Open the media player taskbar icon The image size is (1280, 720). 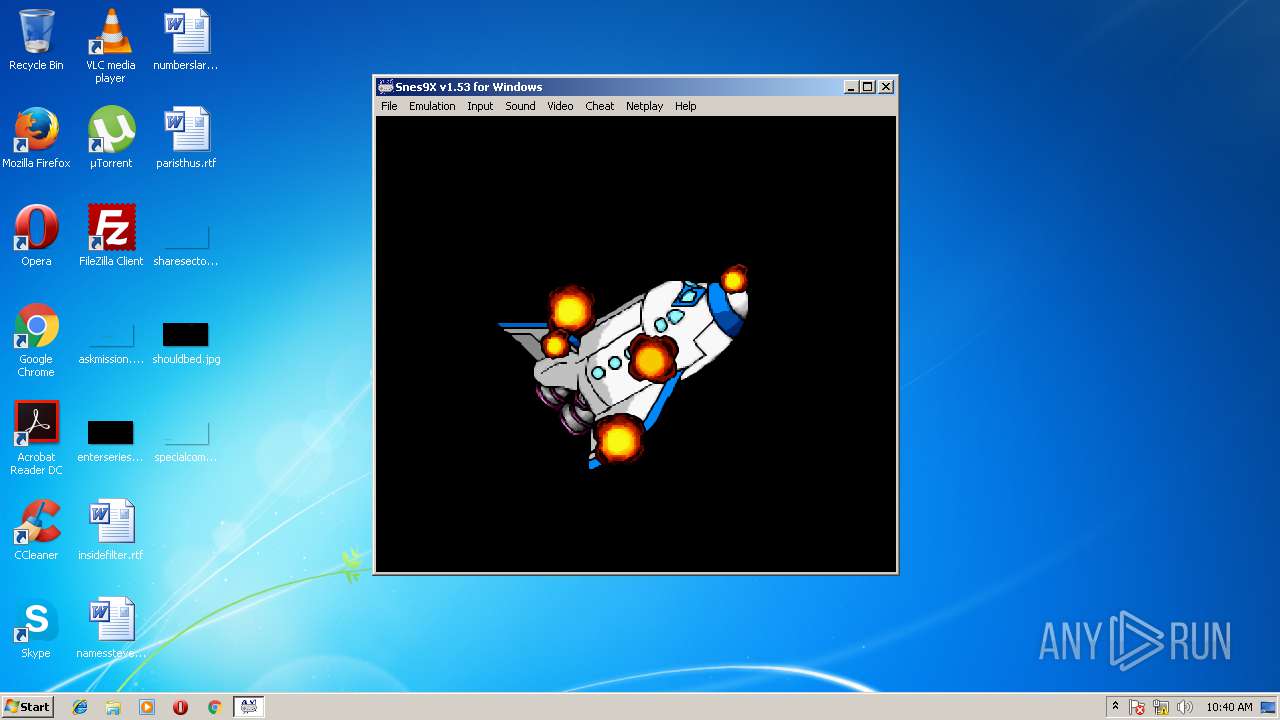(147, 707)
